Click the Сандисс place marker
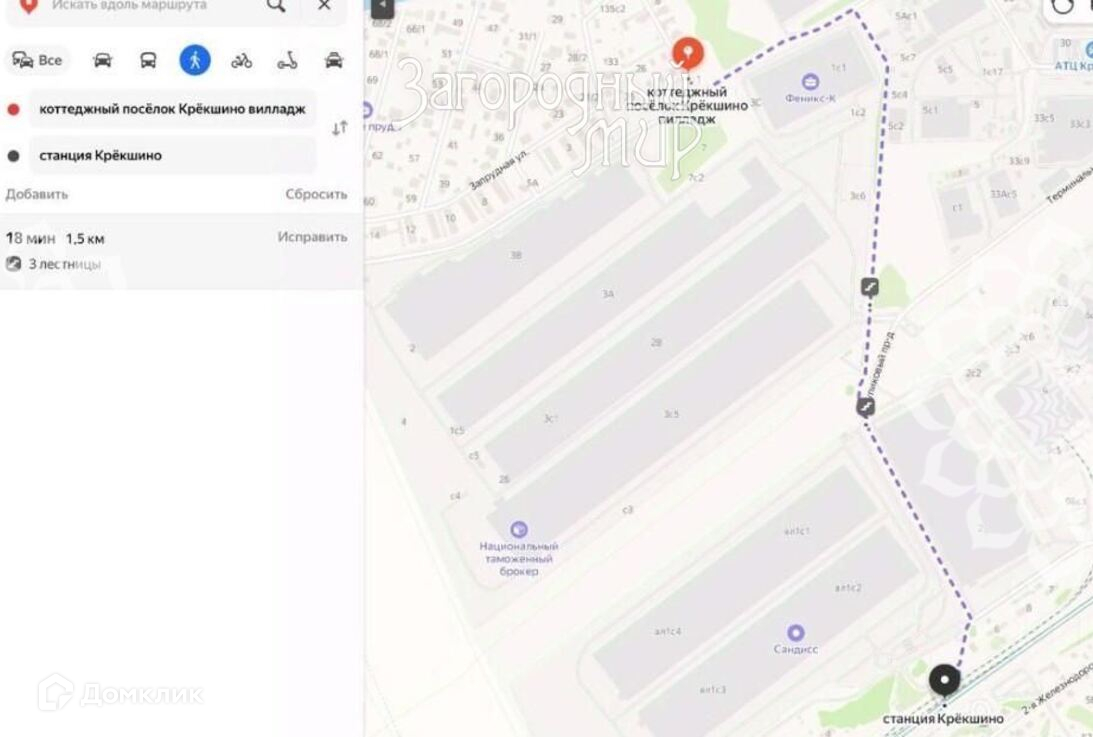 (x=795, y=633)
